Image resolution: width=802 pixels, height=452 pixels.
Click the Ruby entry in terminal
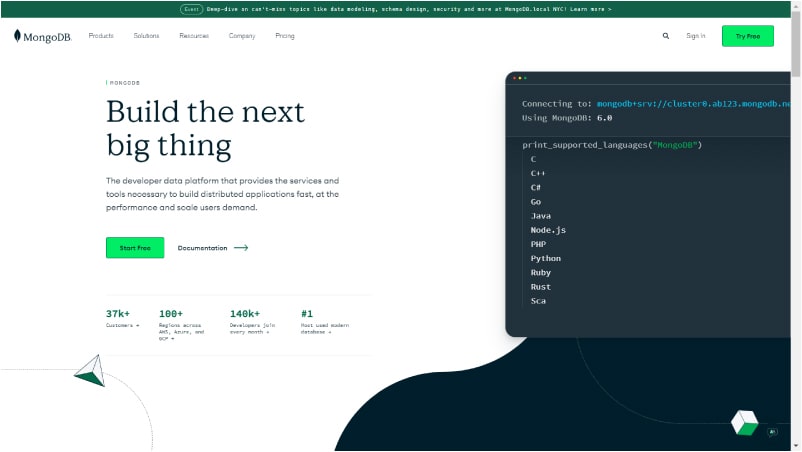[541, 273]
